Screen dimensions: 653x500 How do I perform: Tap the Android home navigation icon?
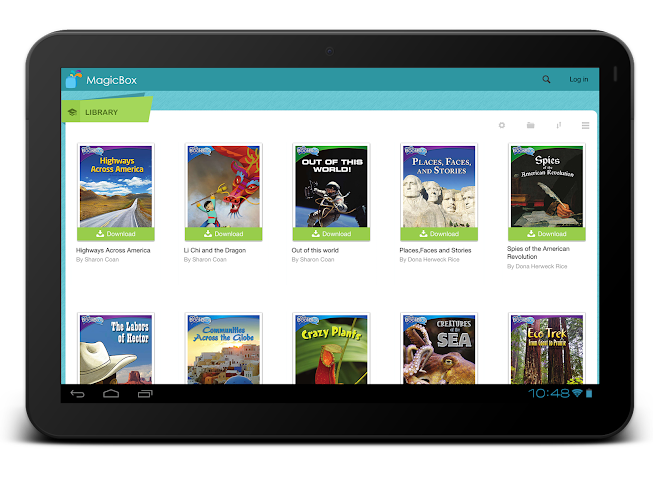[111, 393]
